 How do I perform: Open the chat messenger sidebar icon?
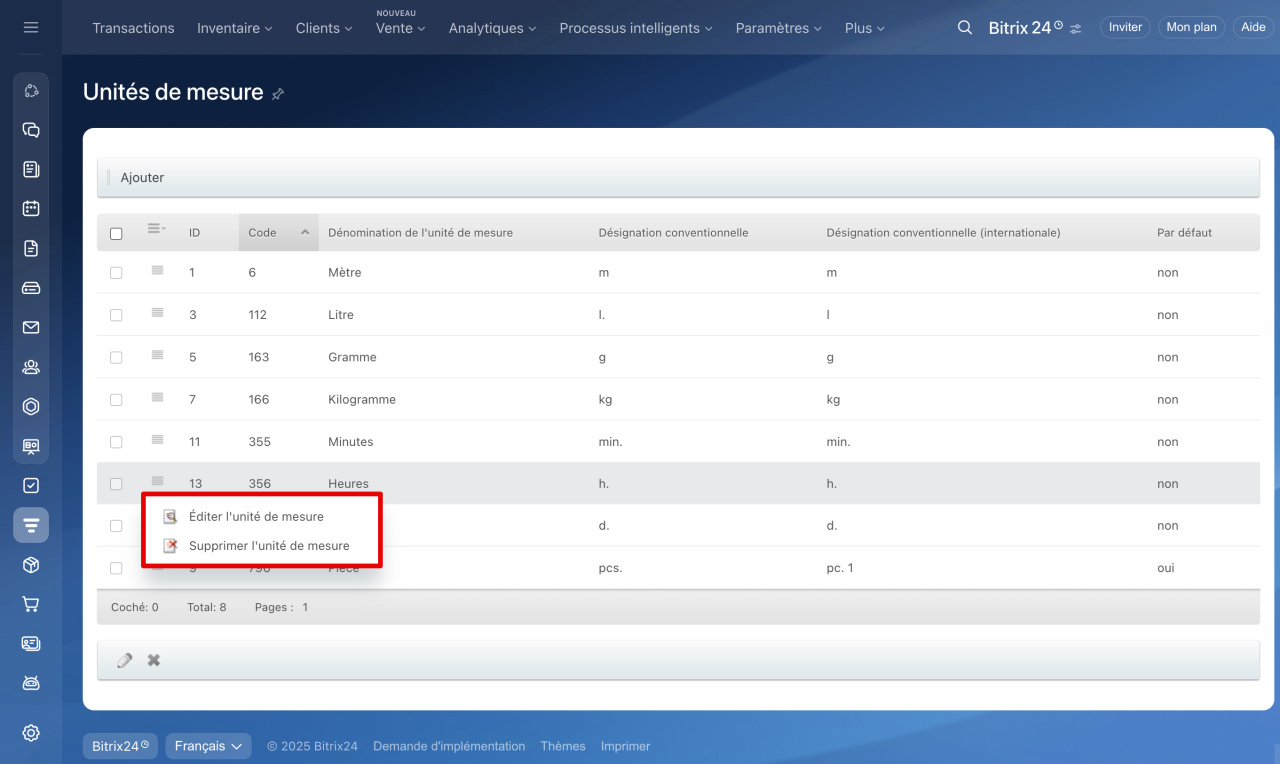[x=31, y=130]
